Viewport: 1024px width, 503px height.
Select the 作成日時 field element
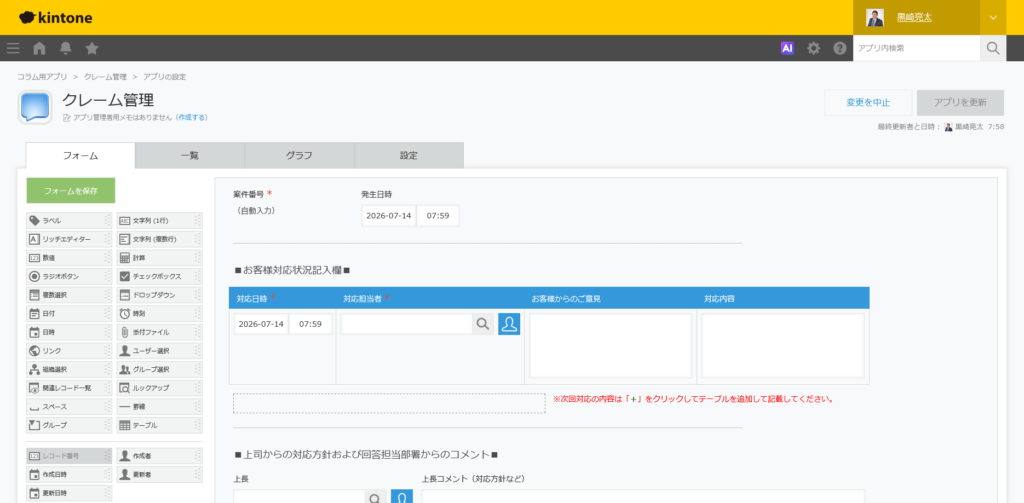(x=69, y=474)
